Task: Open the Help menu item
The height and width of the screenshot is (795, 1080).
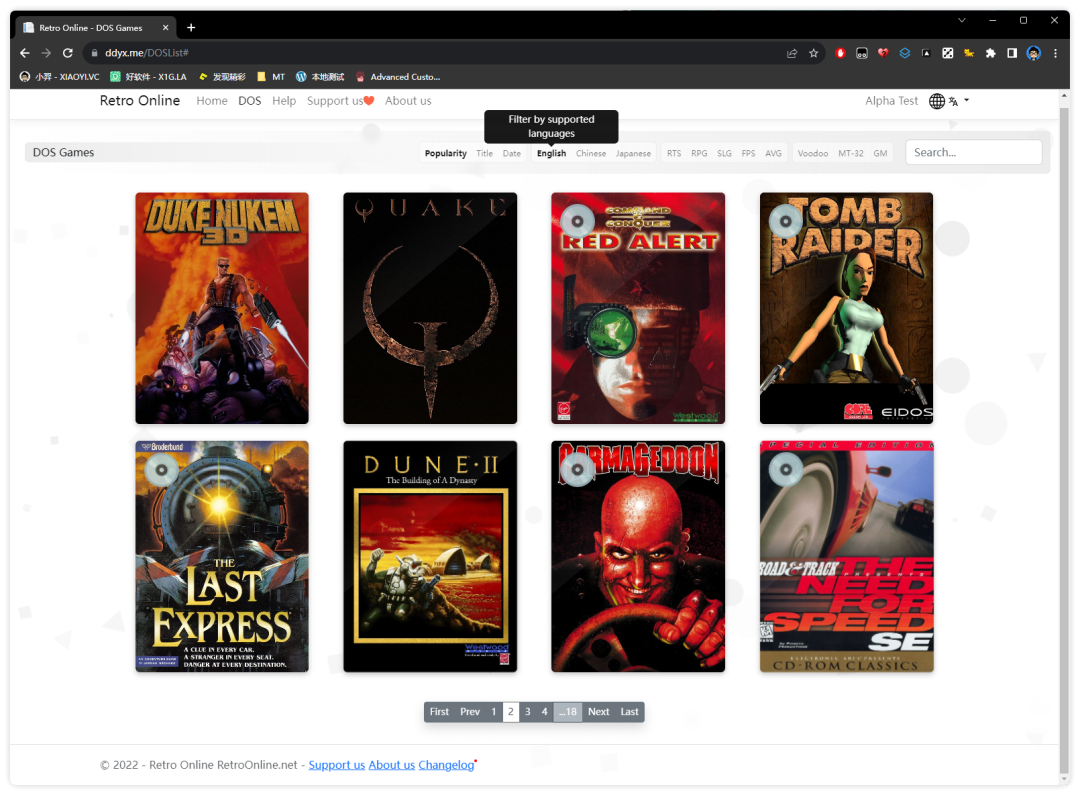Action: pyautogui.click(x=284, y=101)
